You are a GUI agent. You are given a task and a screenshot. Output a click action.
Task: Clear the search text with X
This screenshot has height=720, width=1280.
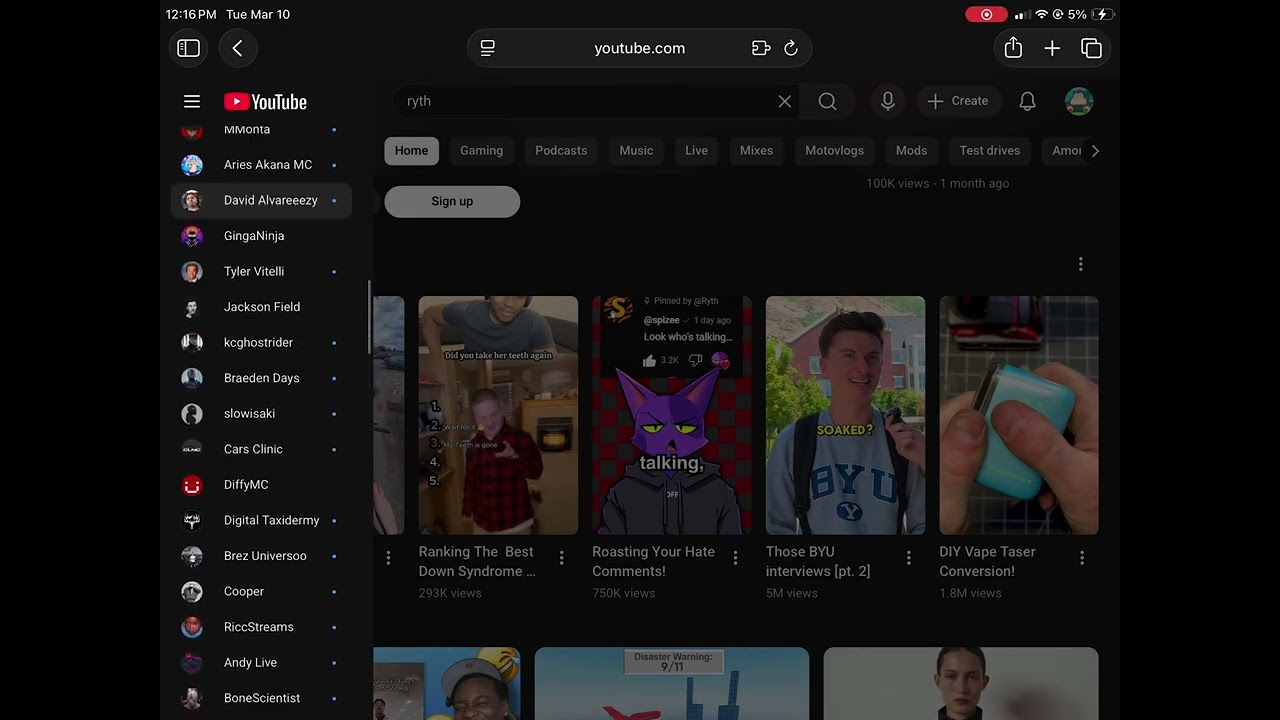click(x=785, y=101)
